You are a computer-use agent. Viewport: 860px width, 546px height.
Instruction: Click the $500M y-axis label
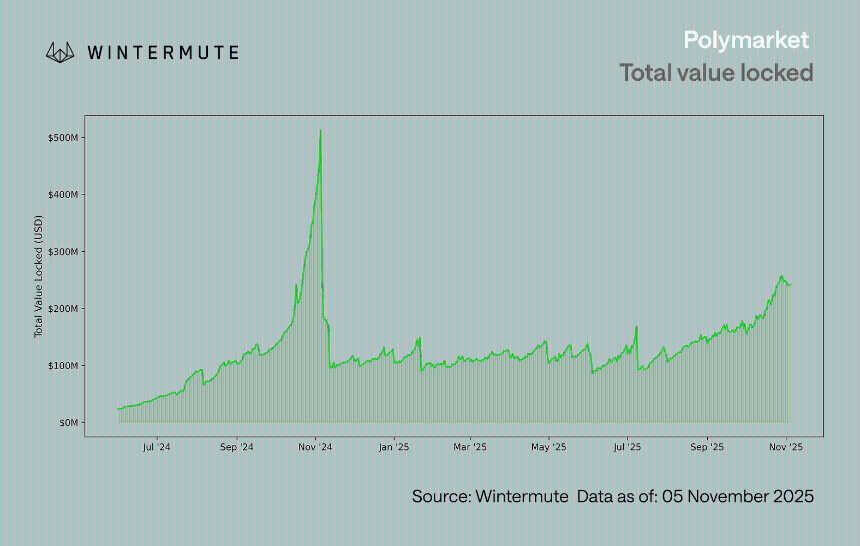click(63, 138)
